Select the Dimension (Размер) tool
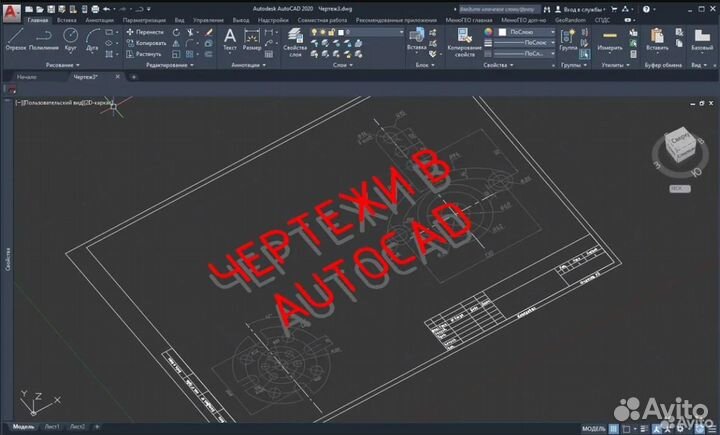720x435 pixels. [x=252, y=39]
